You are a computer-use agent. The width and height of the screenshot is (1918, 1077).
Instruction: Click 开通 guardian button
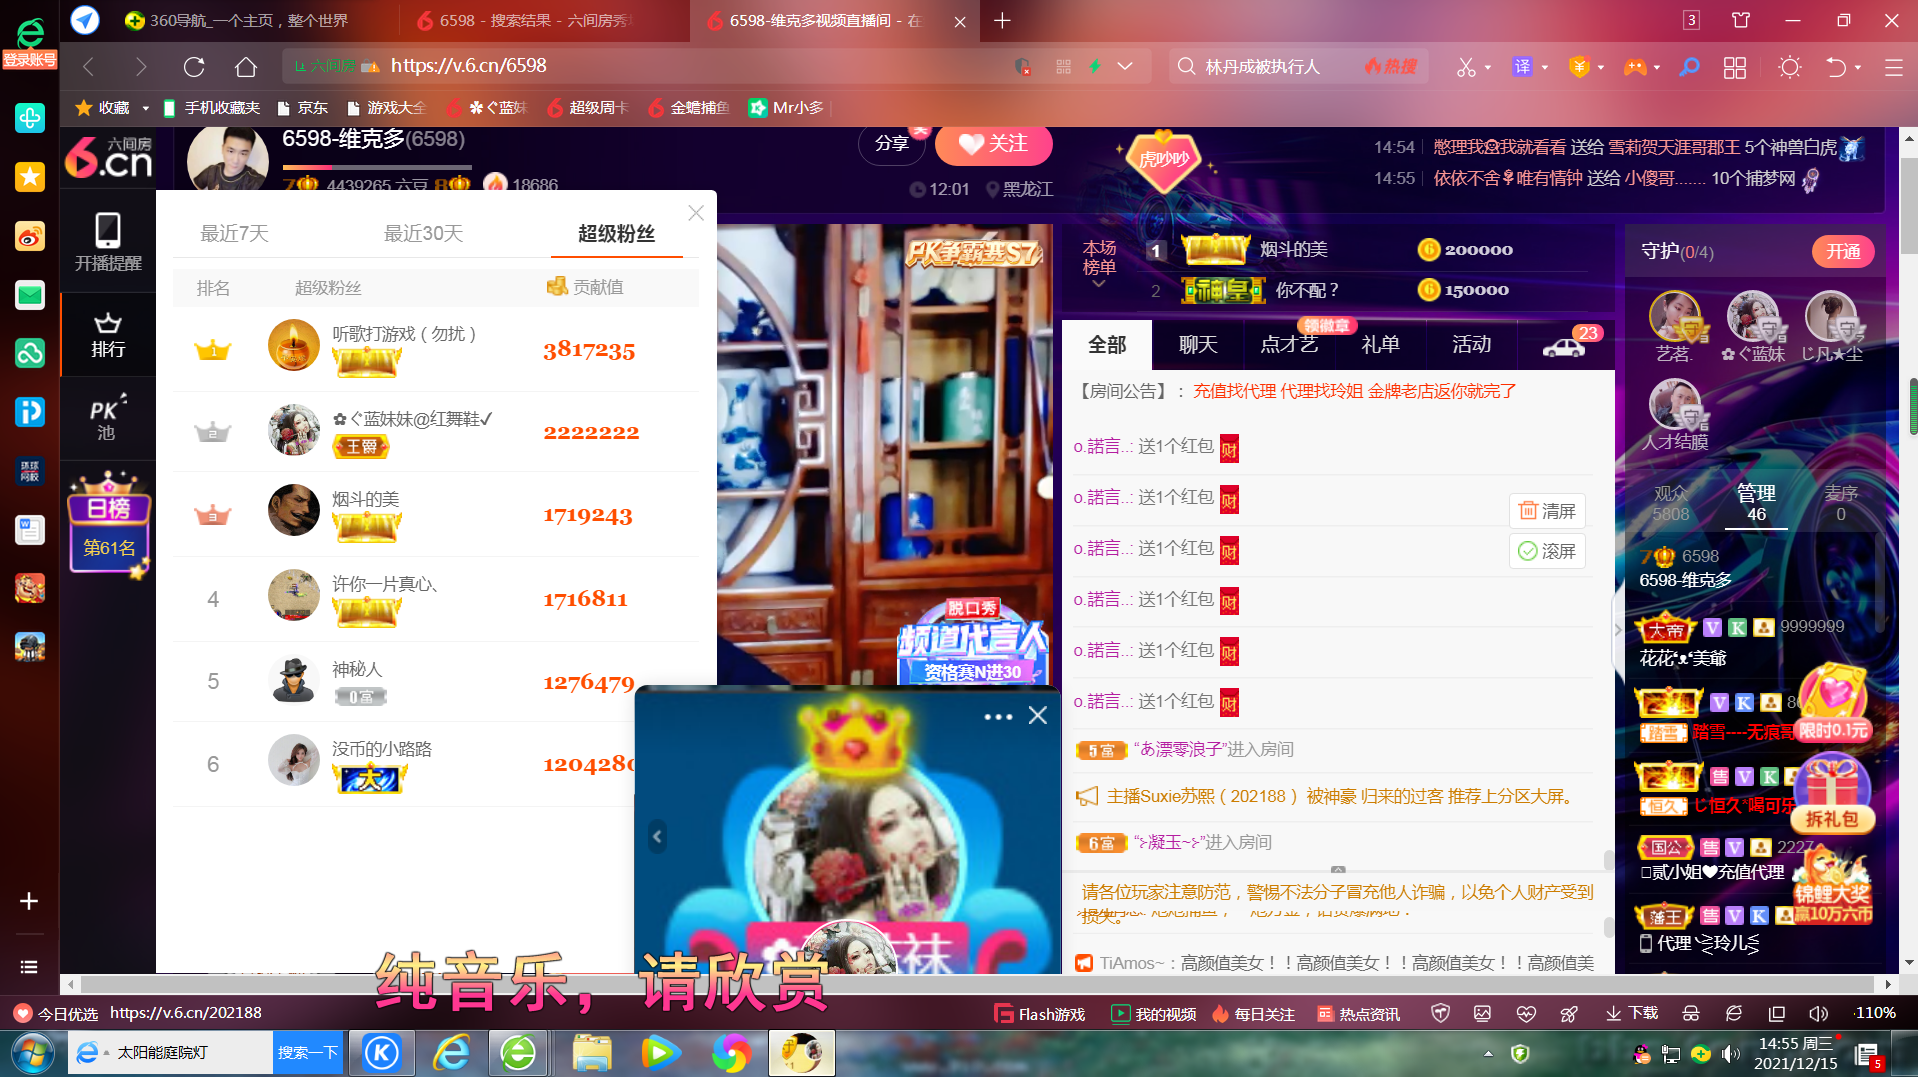[x=1843, y=252]
